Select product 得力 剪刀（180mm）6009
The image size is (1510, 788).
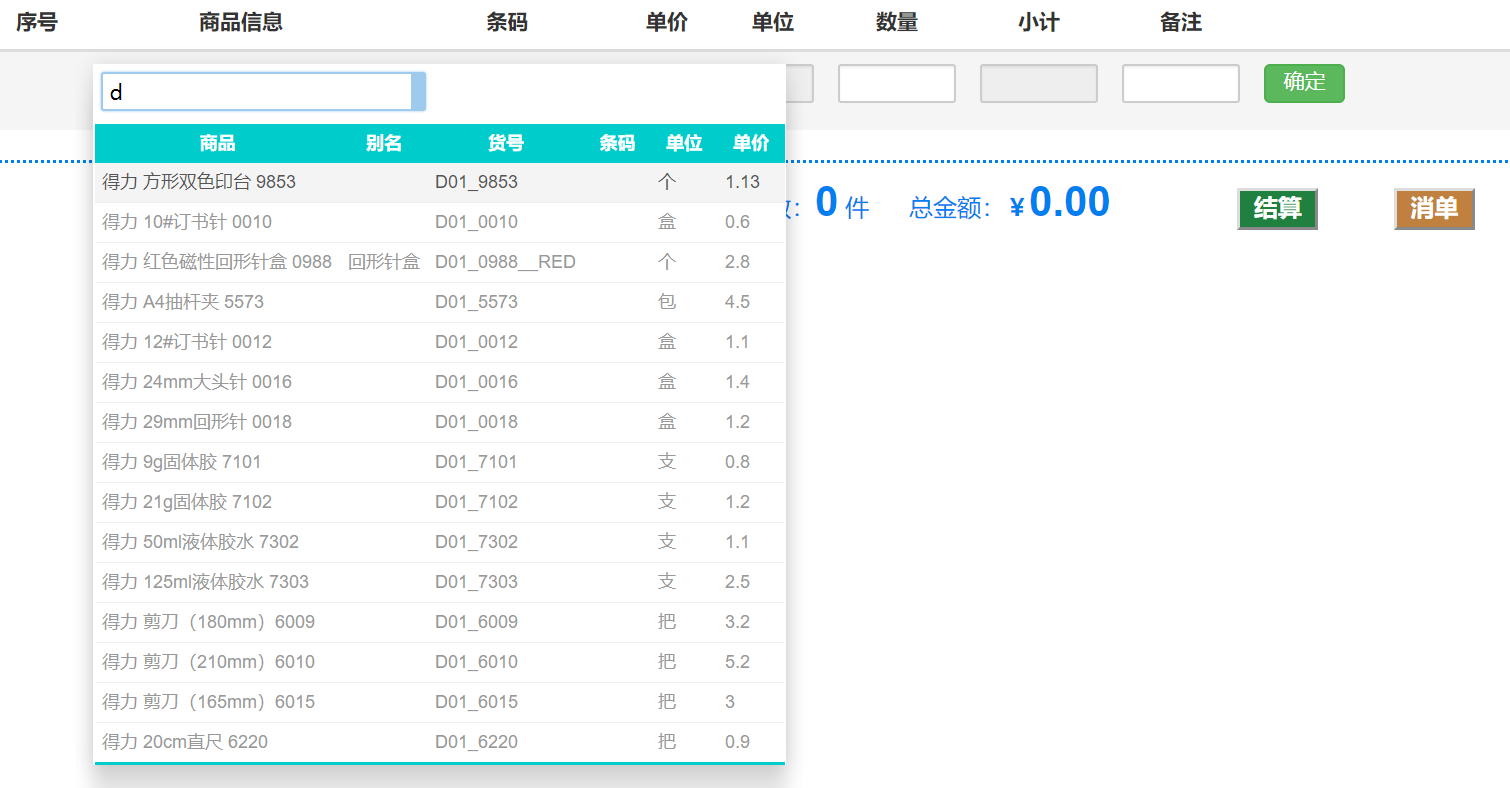tap(440, 622)
